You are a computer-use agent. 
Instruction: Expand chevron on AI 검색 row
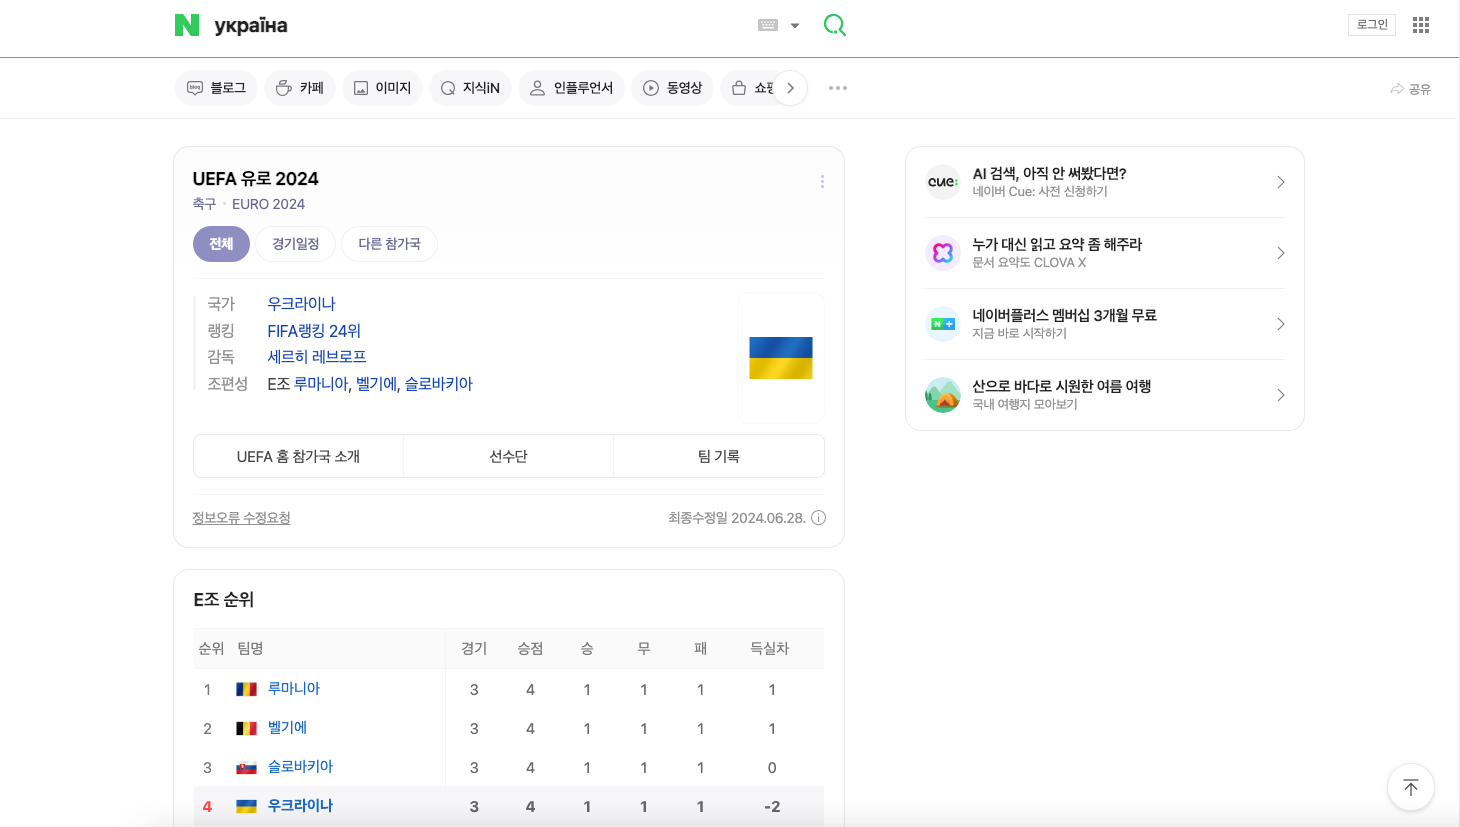pos(1281,182)
